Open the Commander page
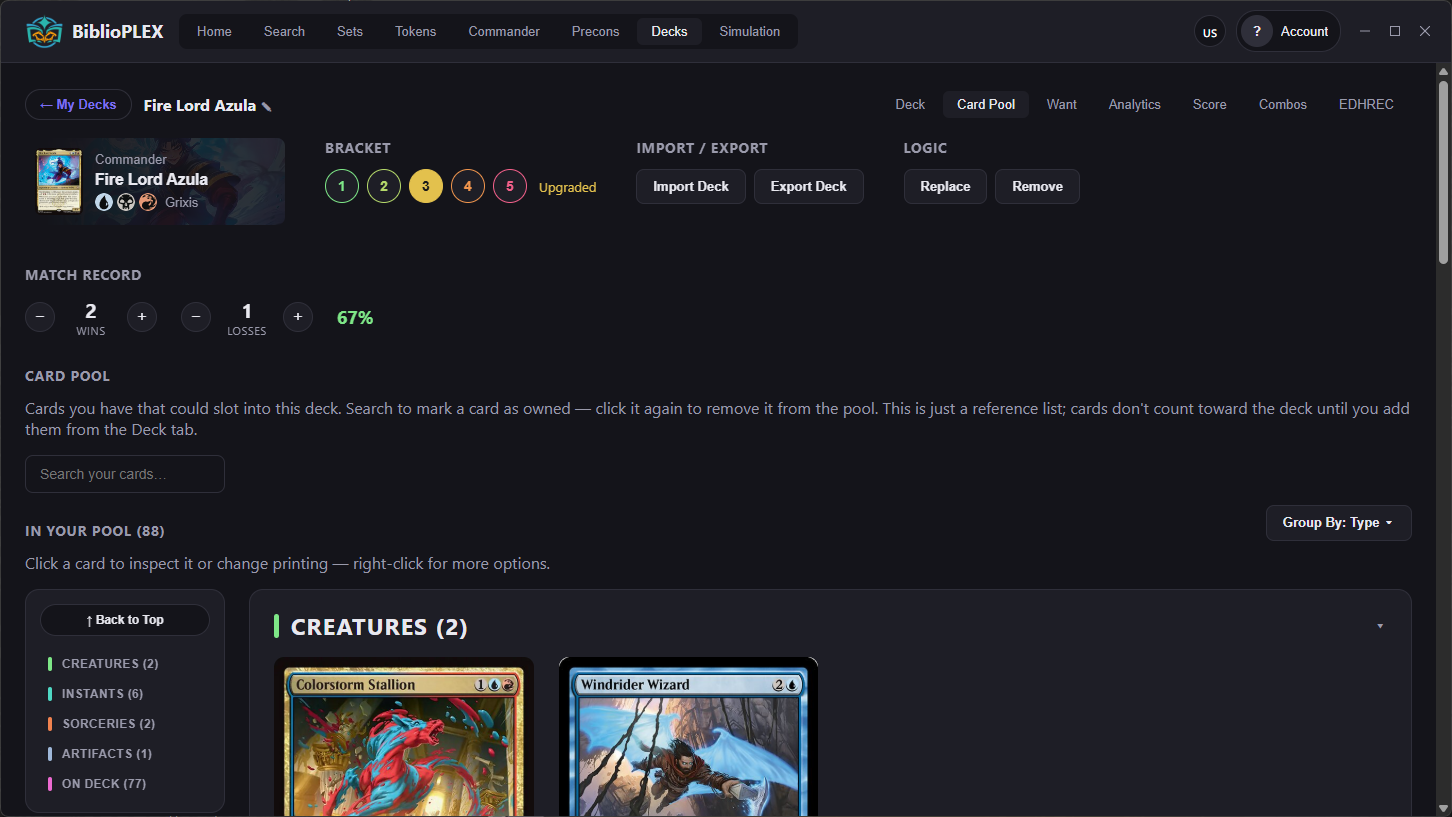This screenshot has width=1452, height=817. [504, 32]
